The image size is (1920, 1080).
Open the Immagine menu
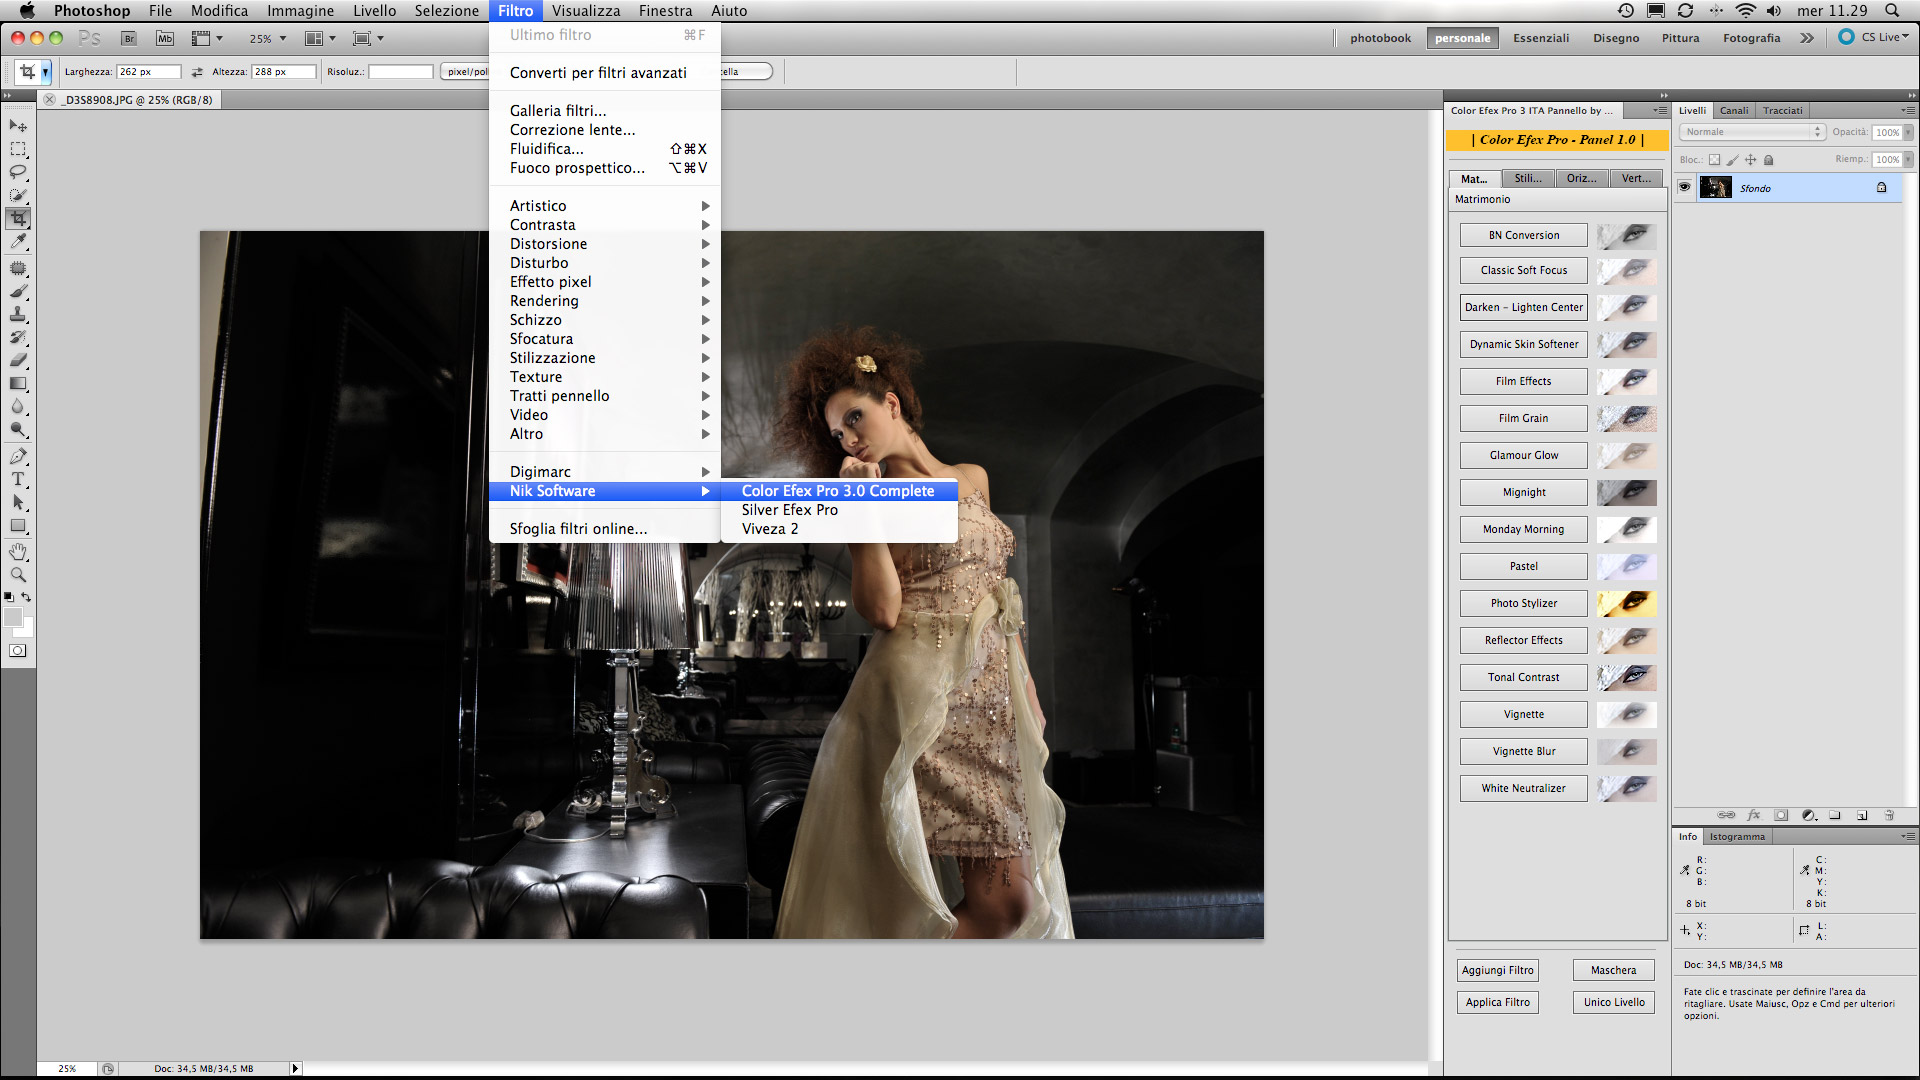(x=300, y=10)
